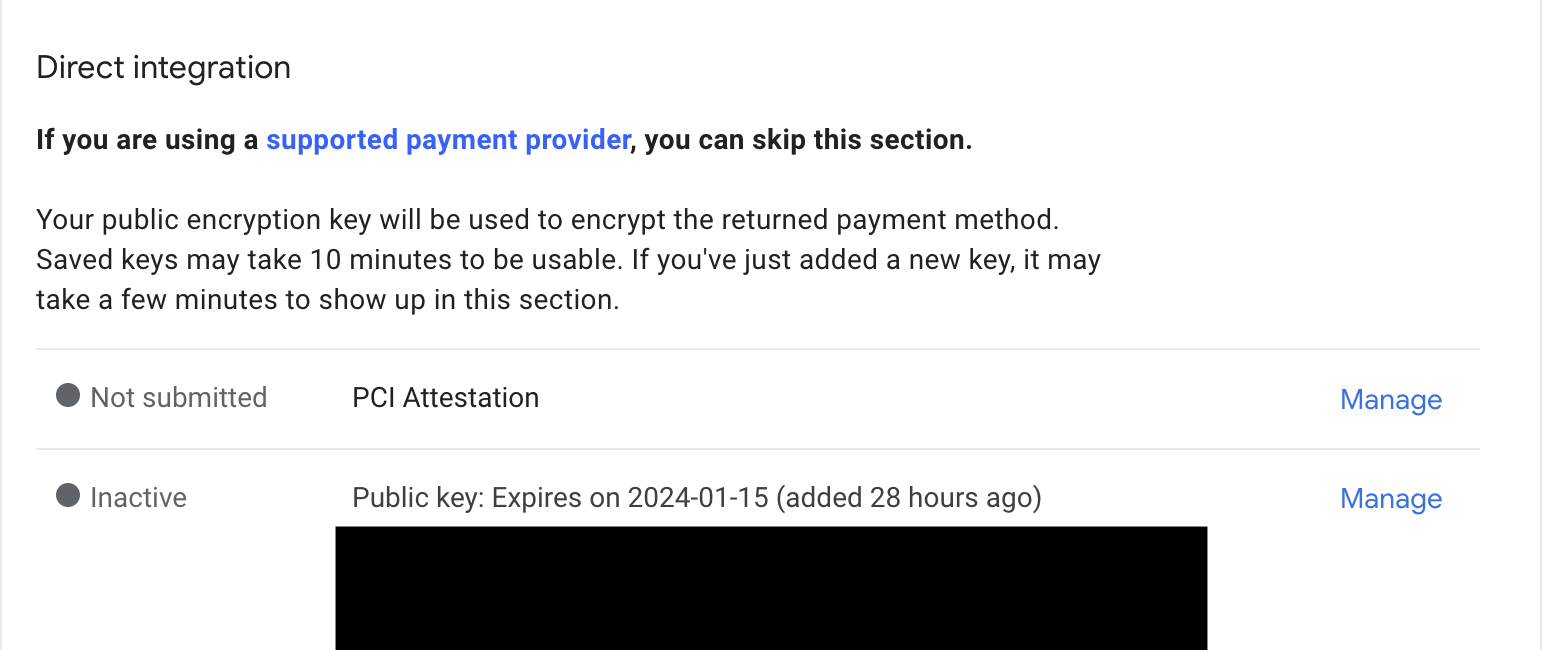This screenshot has width=1544, height=650.
Task: Open the supported payment provider link
Action: click(x=447, y=139)
